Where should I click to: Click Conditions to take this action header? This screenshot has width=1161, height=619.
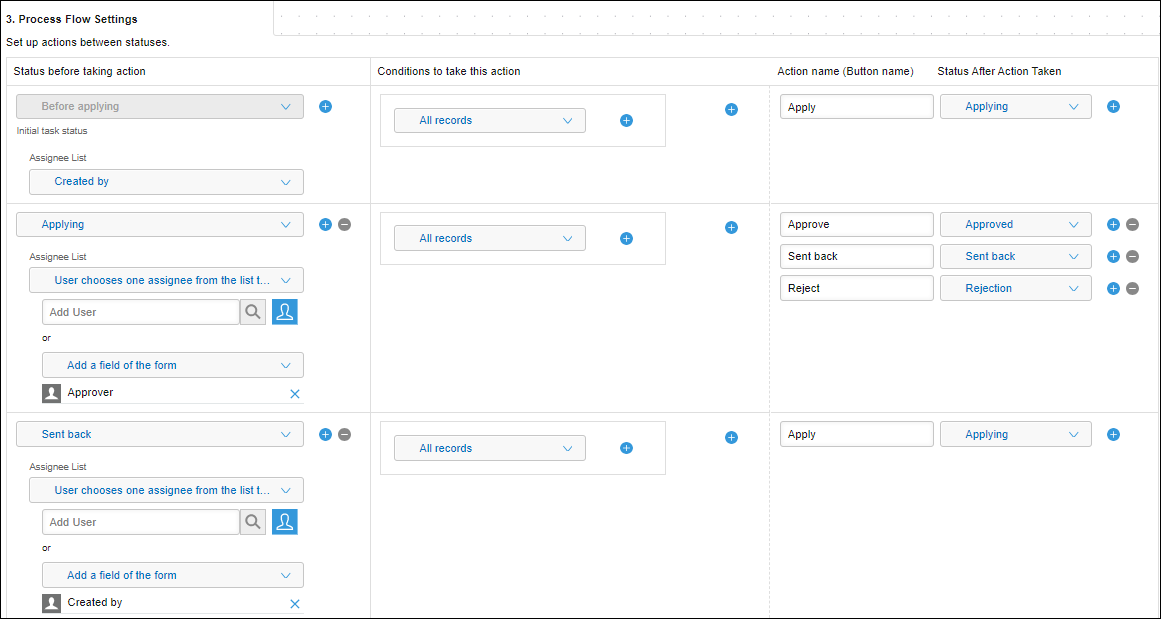(449, 71)
